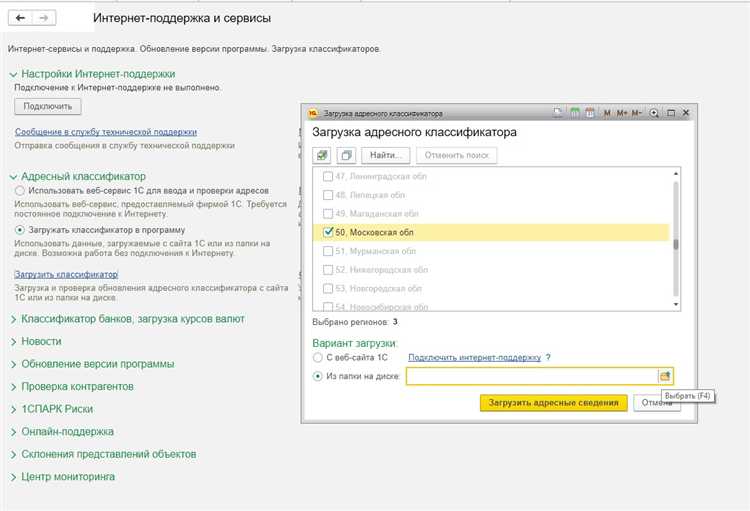The image size is (750, 511).
Task: Click the back navigation arrow
Action: click(x=20, y=18)
